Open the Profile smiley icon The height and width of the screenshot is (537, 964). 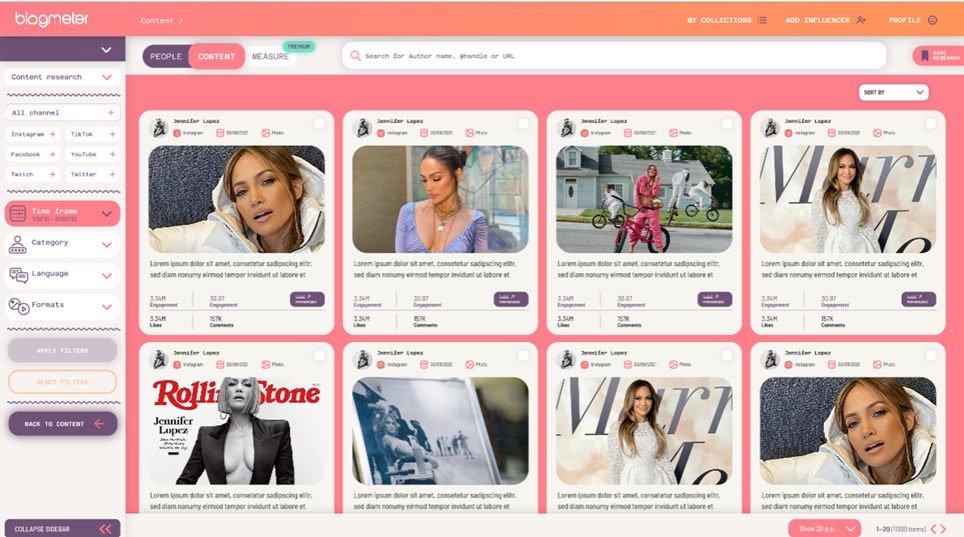pyautogui.click(x=933, y=20)
